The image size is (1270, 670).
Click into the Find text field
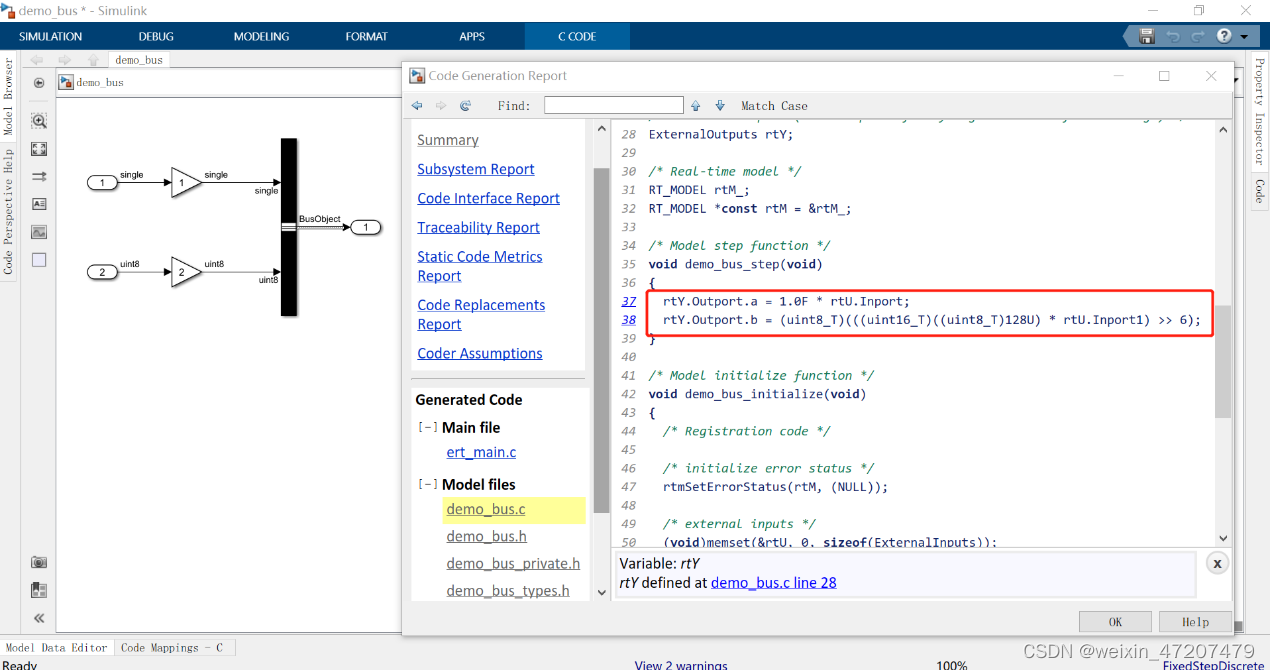(614, 105)
